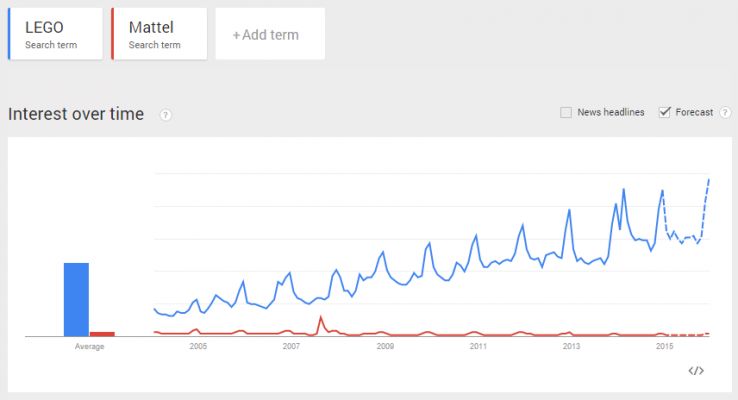Click the 2009 label on the timeline

coord(385,347)
